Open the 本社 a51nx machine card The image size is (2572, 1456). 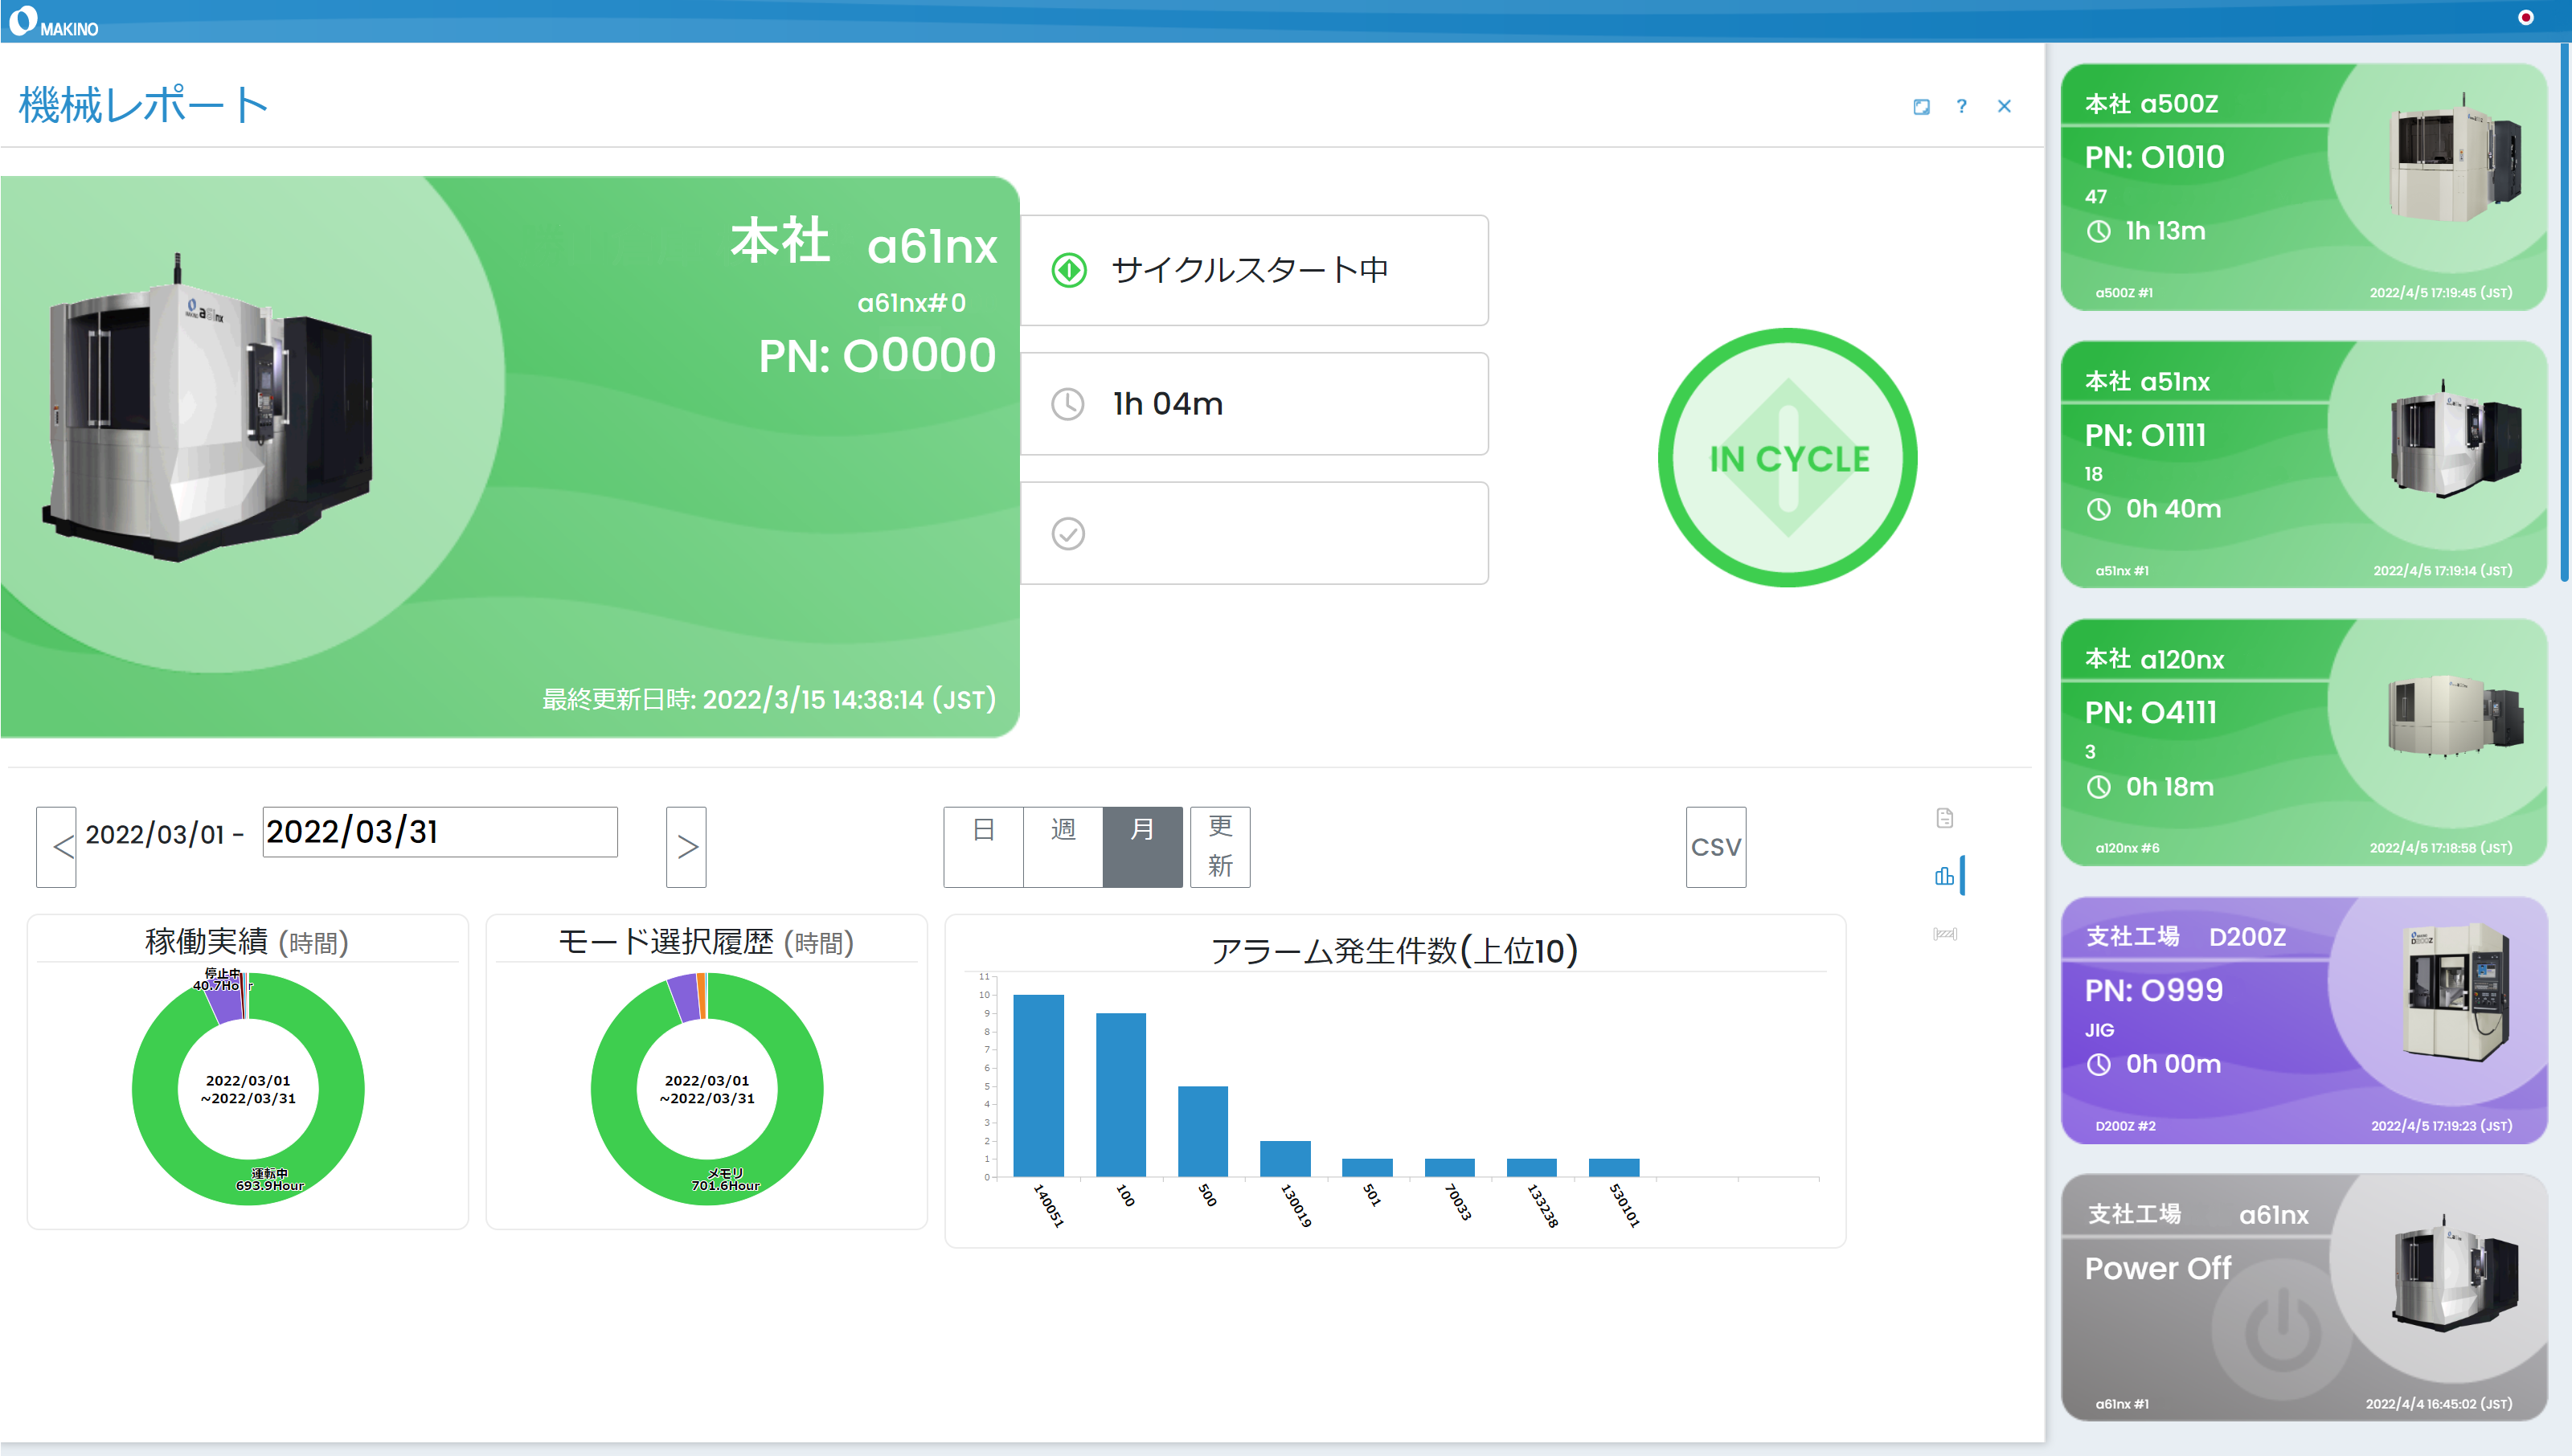(2304, 465)
